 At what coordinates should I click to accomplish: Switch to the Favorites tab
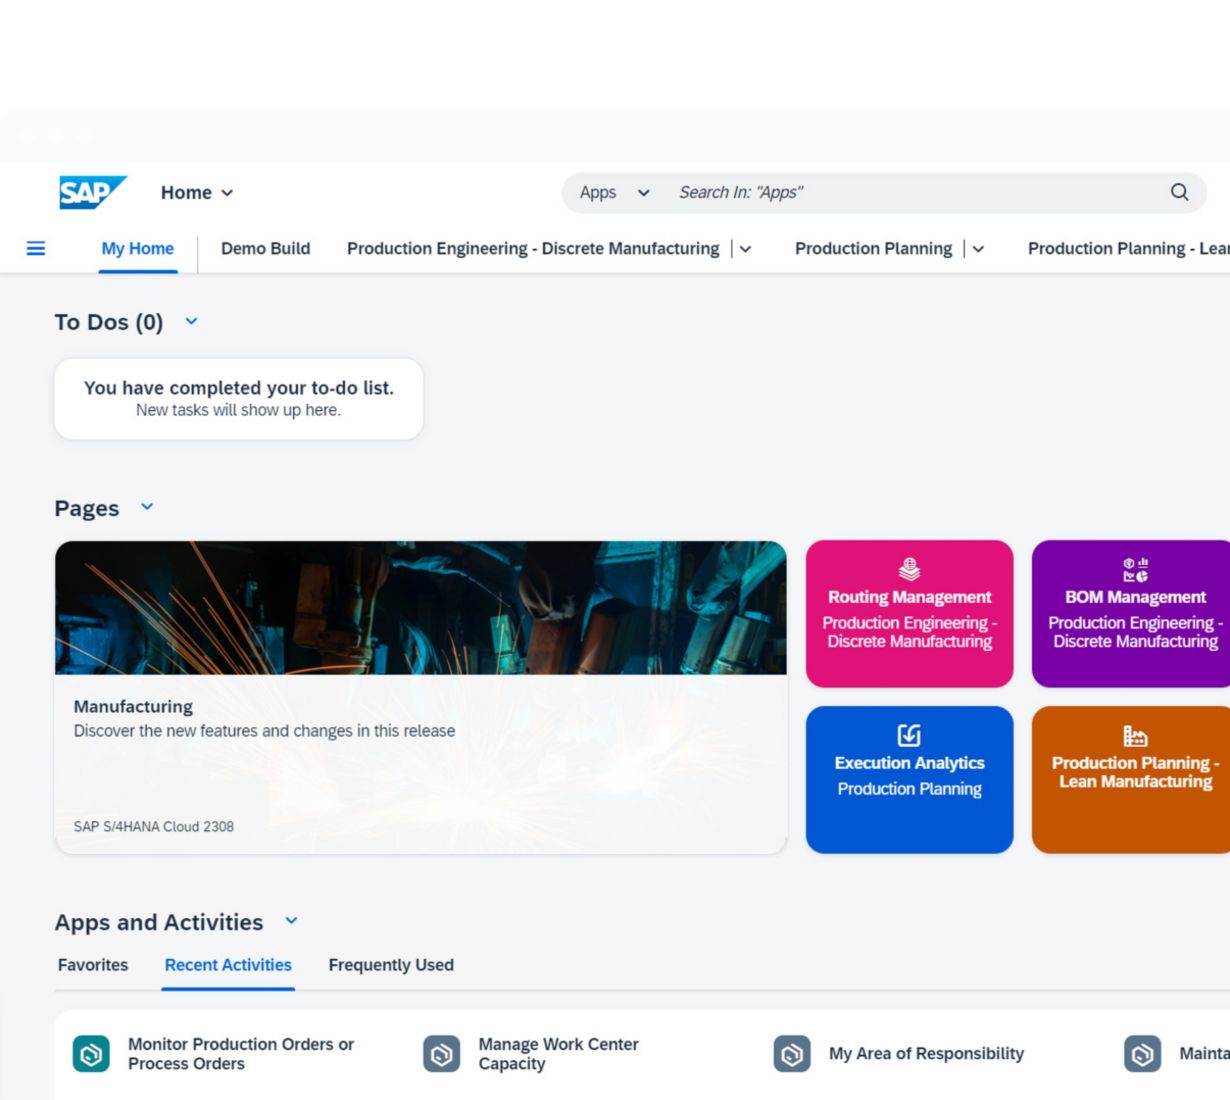coord(93,965)
